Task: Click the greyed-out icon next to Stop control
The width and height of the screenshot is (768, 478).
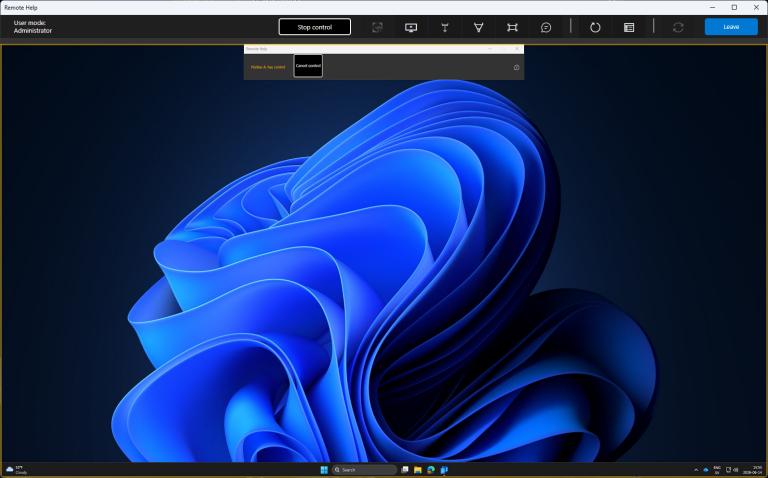Action: click(377, 27)
